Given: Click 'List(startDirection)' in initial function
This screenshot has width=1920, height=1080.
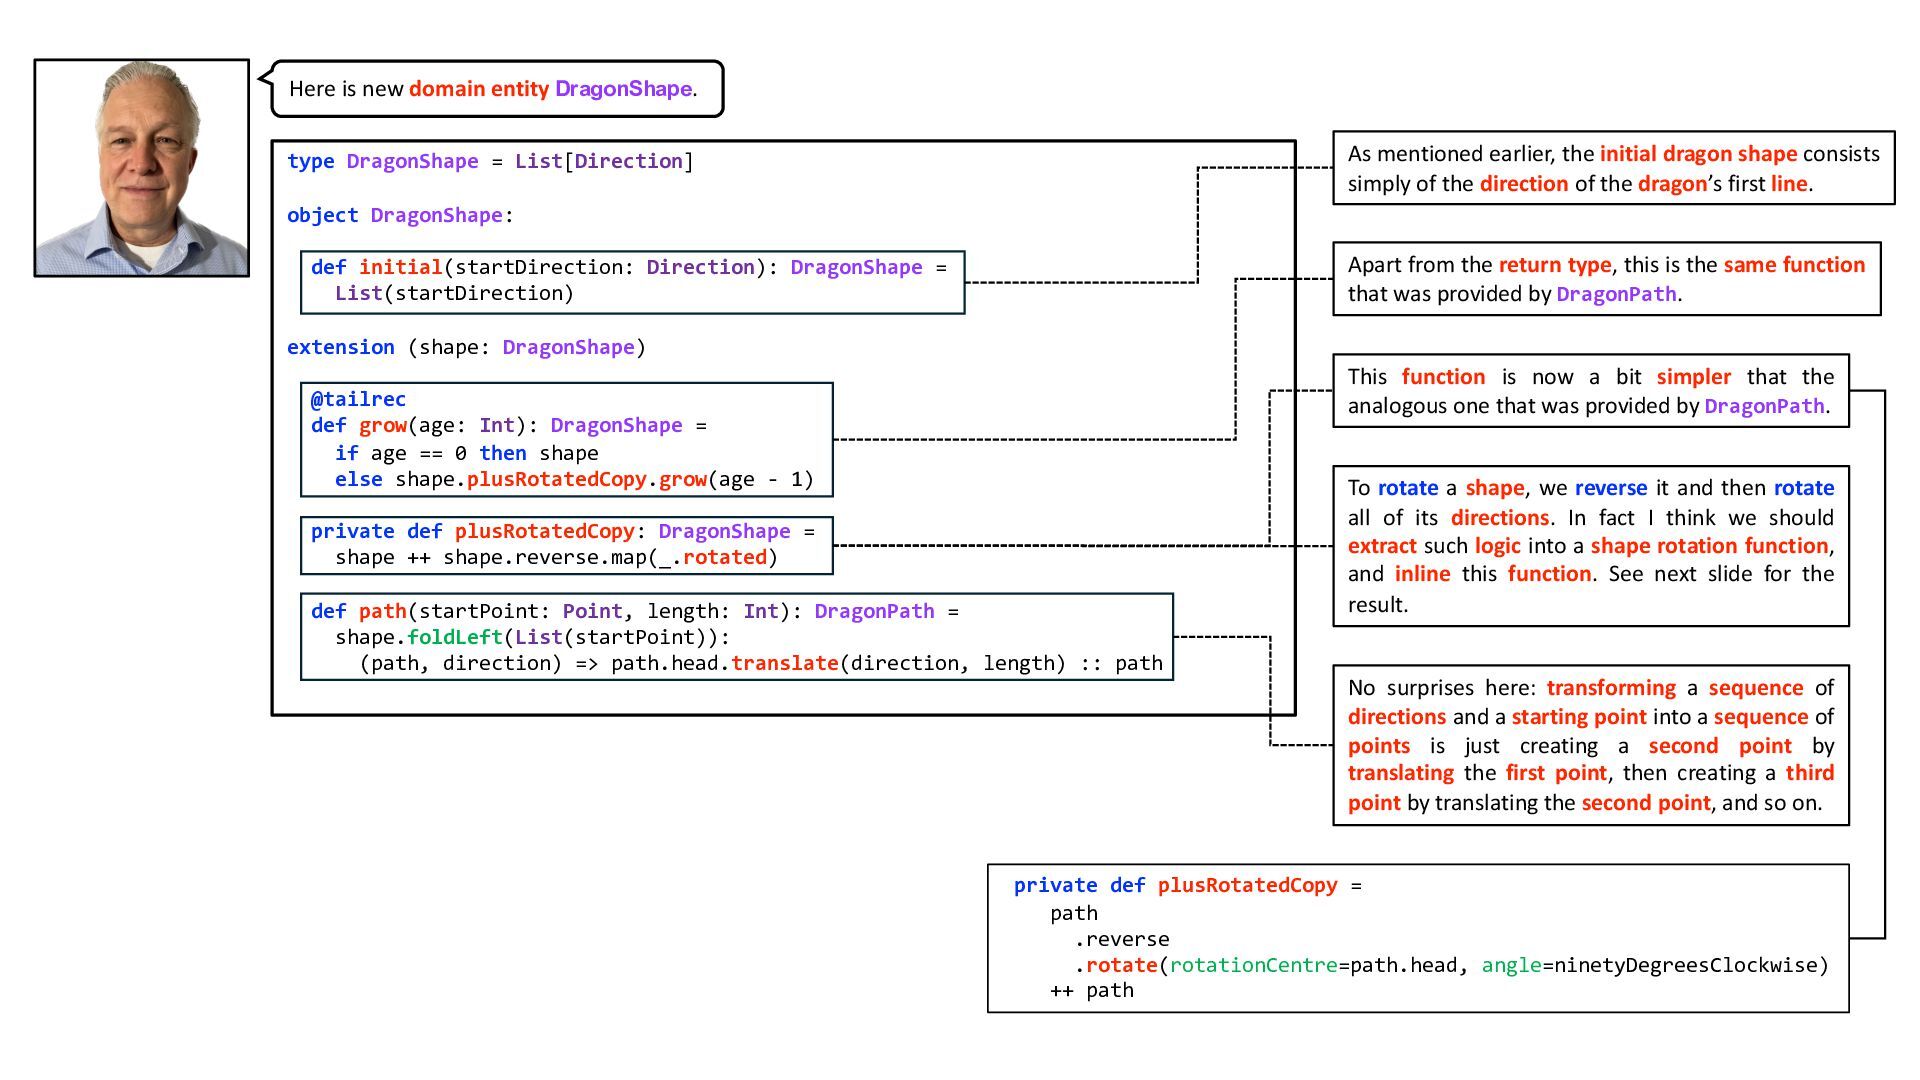Looking at the screenshot, I should coord(454,293).
